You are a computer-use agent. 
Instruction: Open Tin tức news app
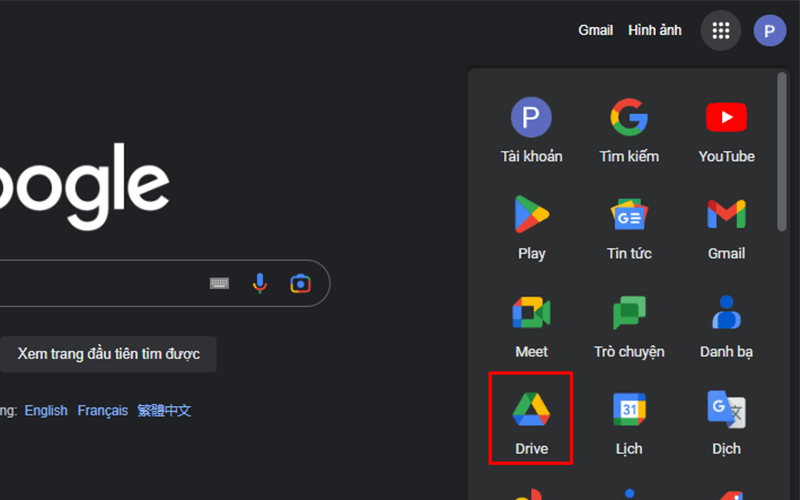tap(629, 228)
